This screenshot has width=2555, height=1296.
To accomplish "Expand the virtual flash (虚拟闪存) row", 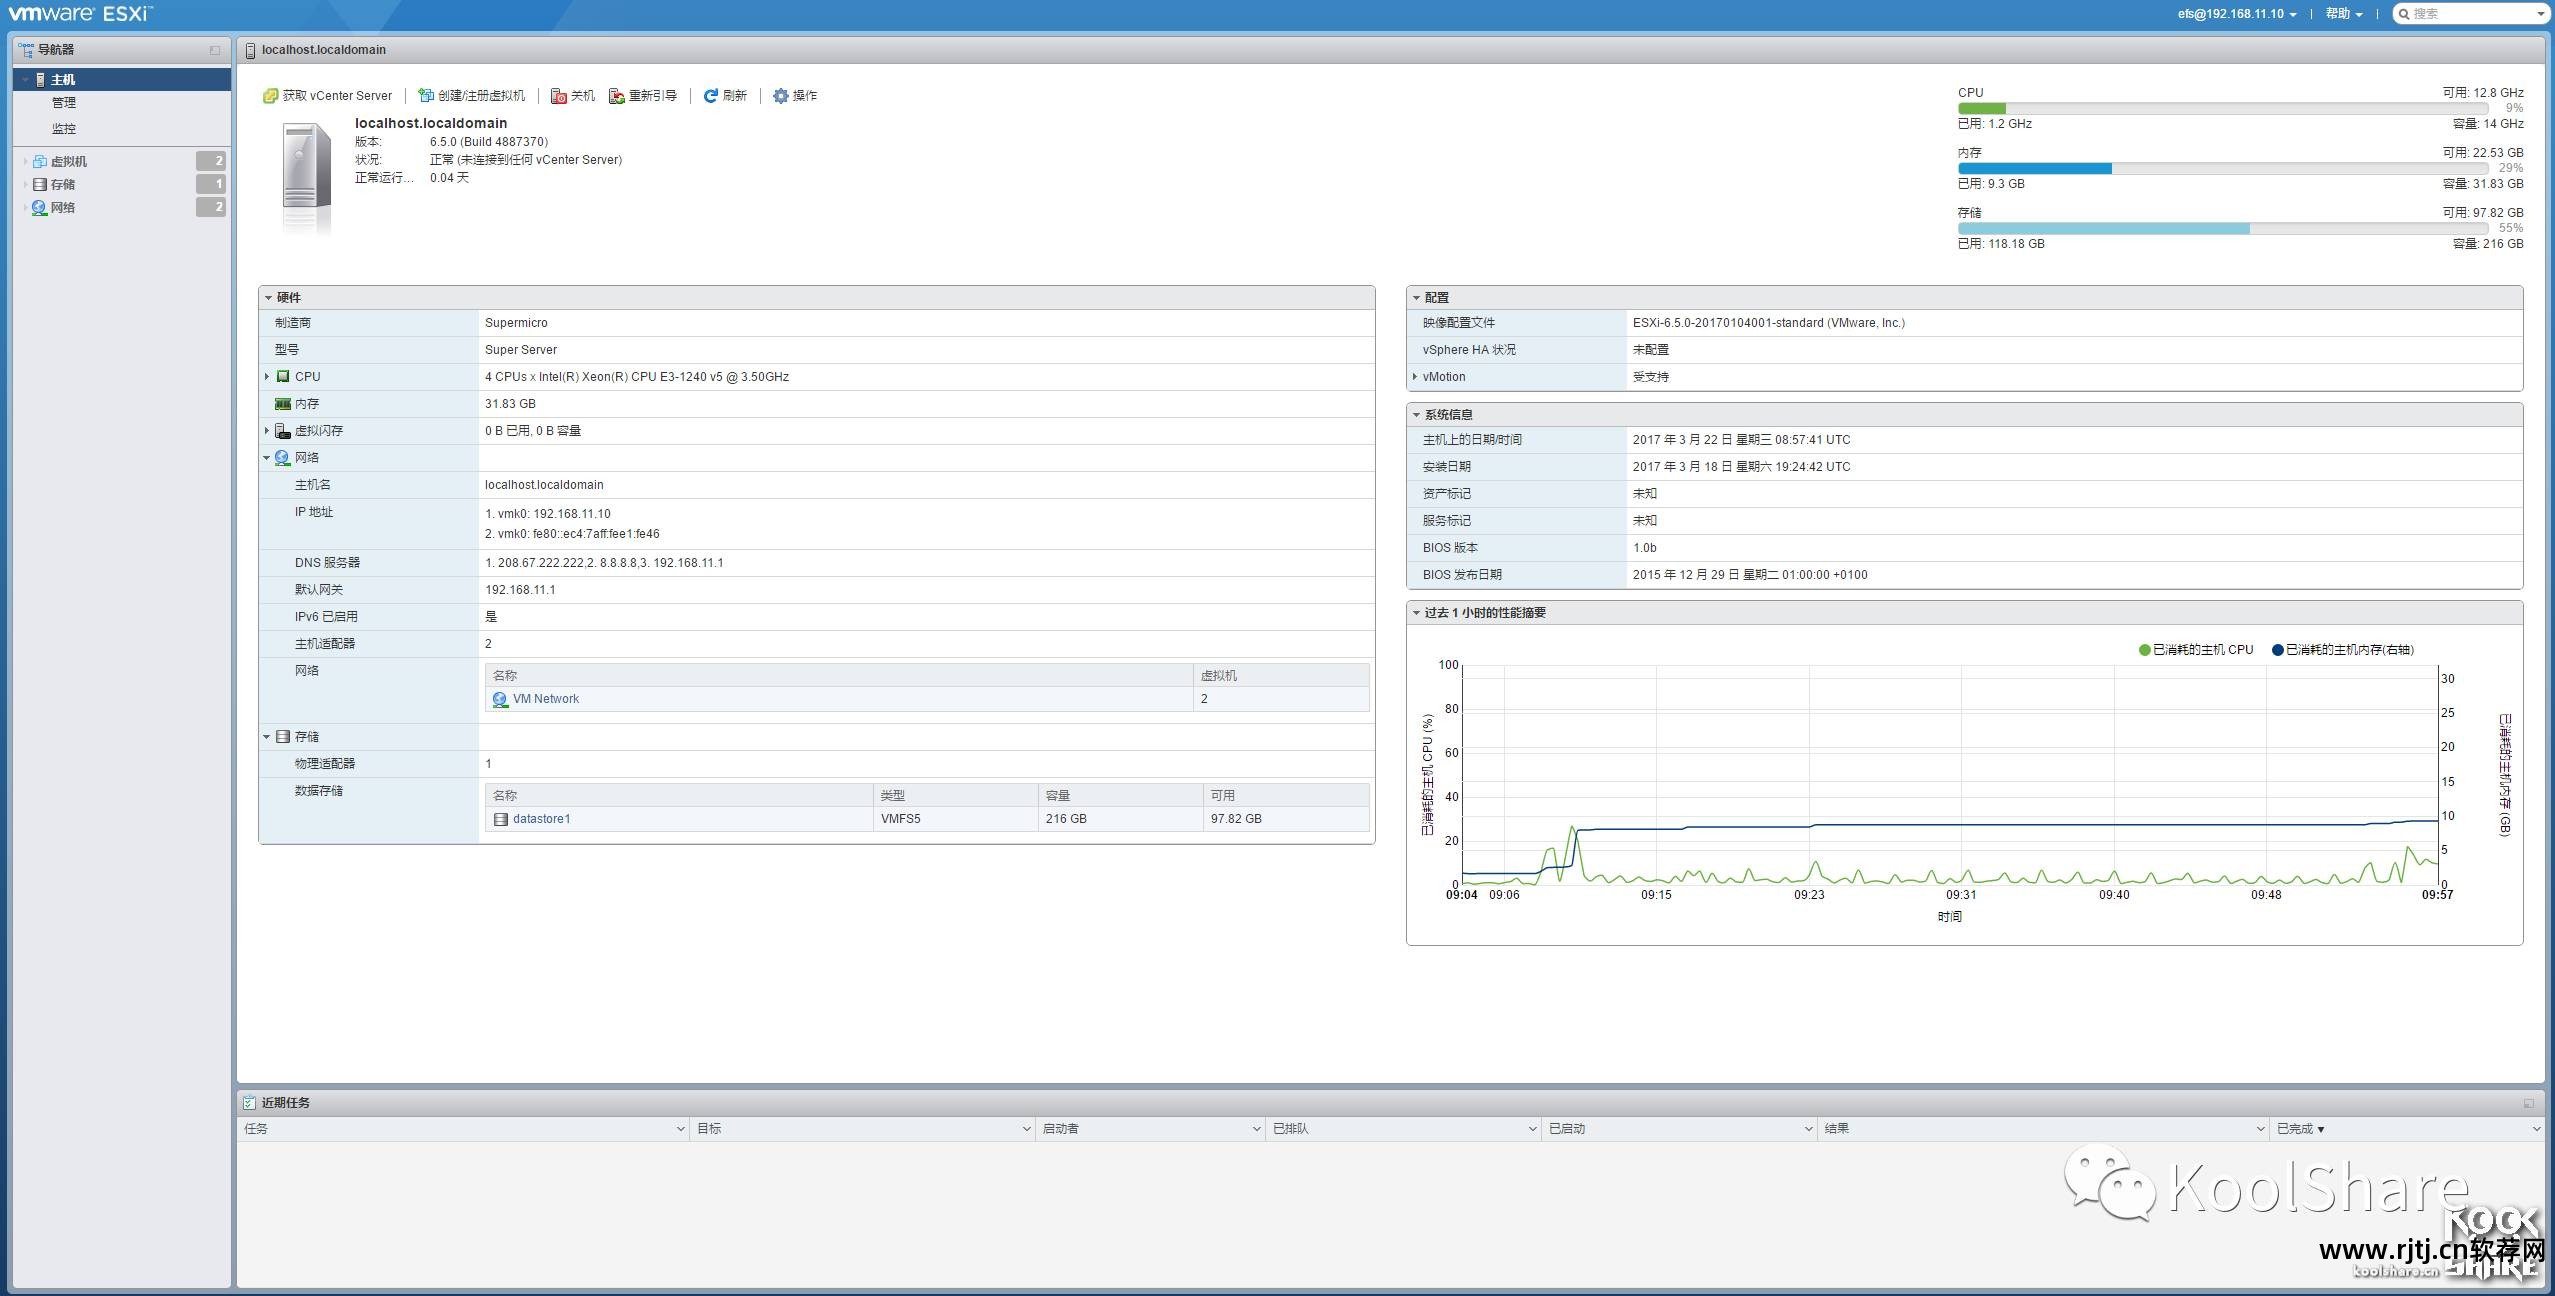I will [267, 431].
